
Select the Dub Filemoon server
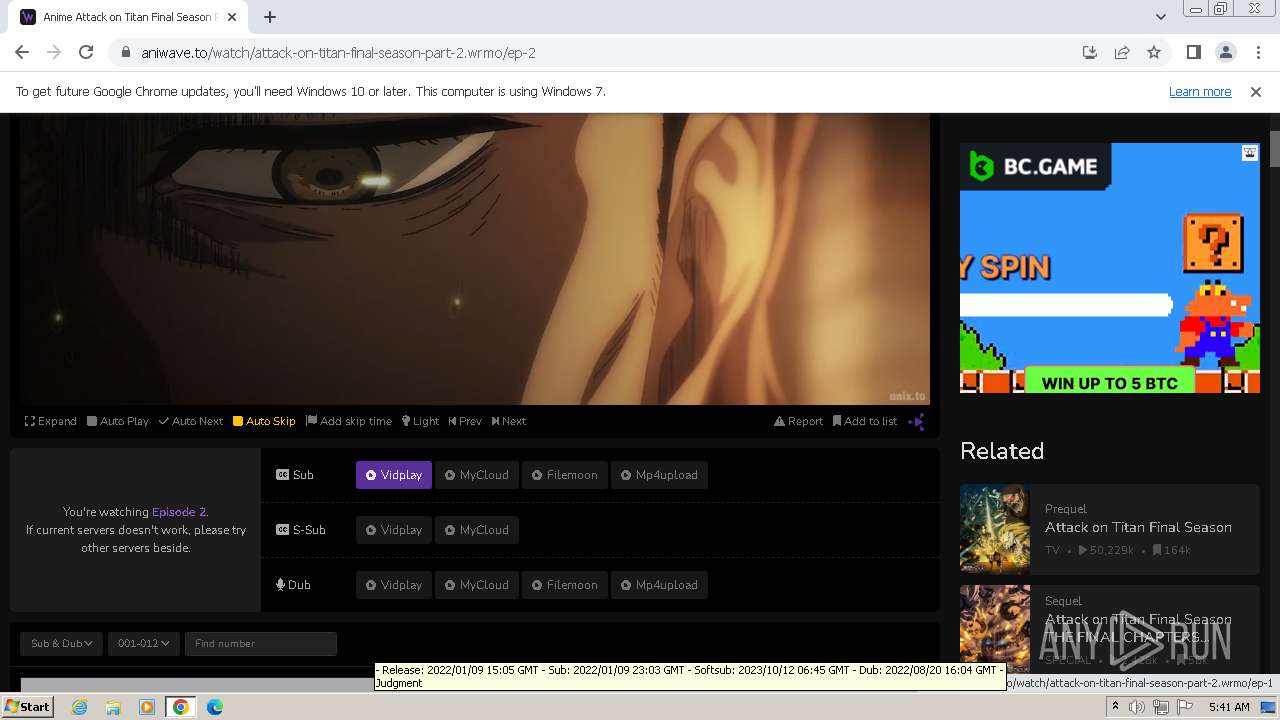(x=565, y=585)
